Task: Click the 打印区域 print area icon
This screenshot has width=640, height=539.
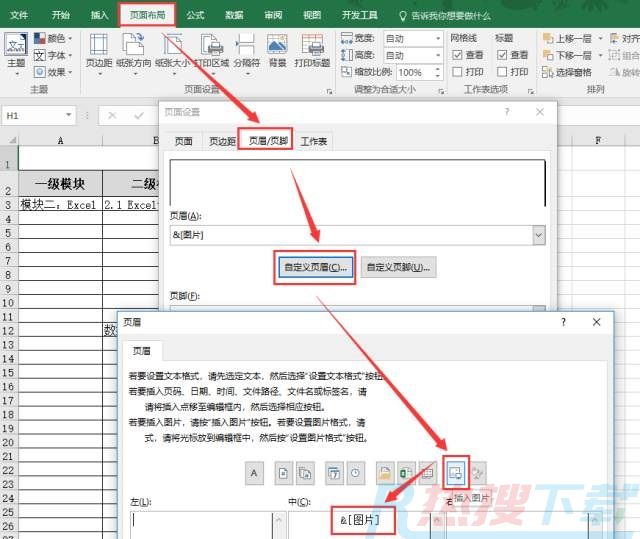Action: pos(211,45)
